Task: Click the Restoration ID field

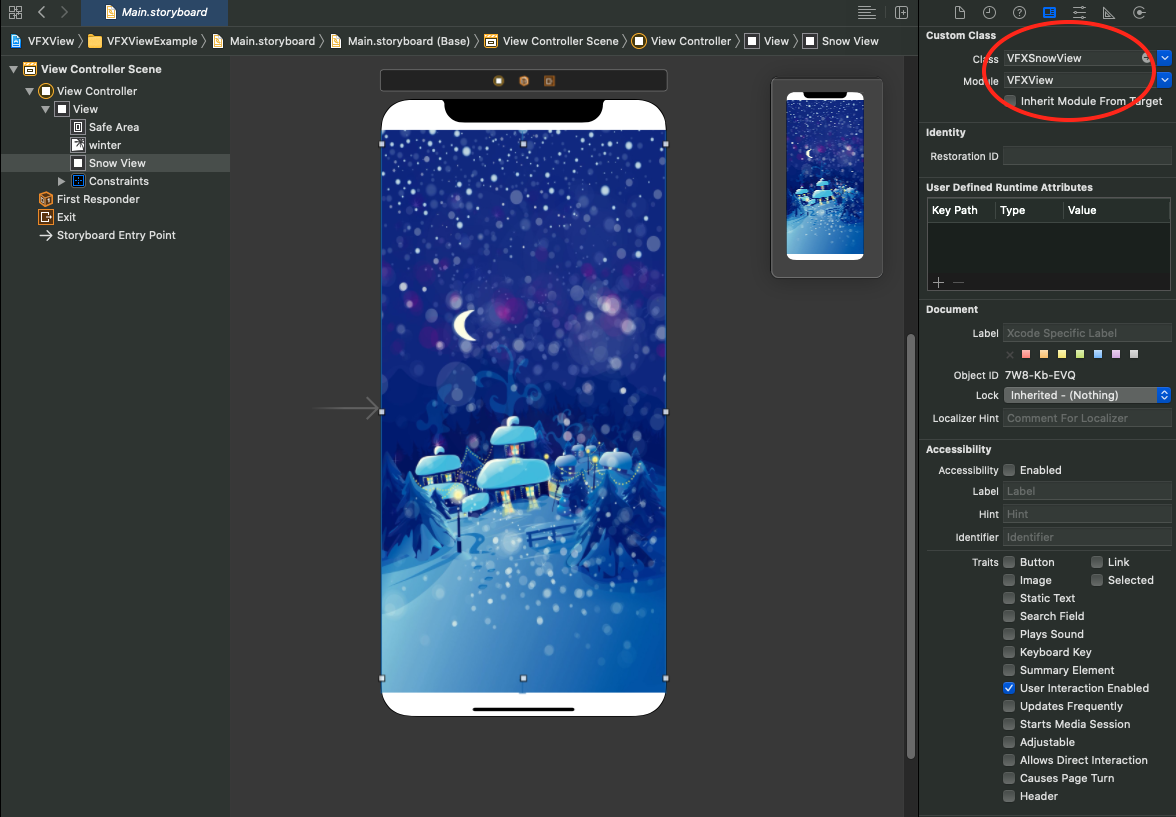Action: pos(1087,156)
